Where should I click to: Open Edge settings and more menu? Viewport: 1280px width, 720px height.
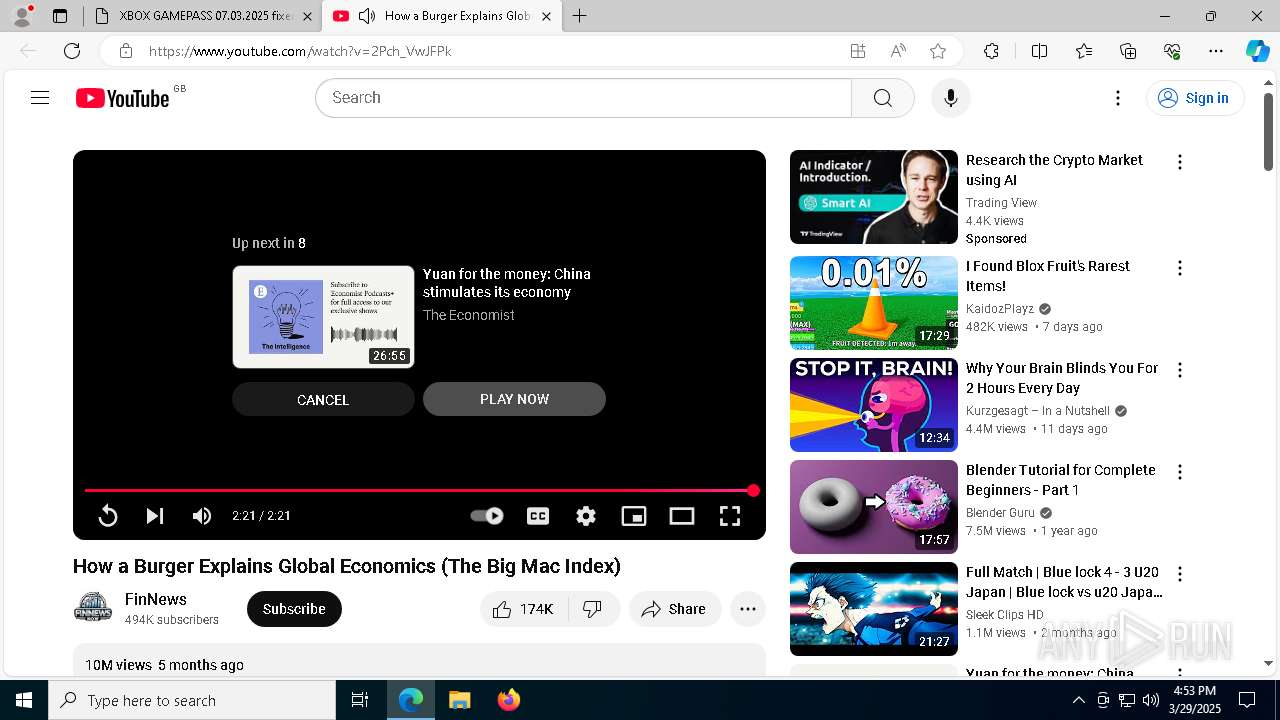tap(1216, 51)
